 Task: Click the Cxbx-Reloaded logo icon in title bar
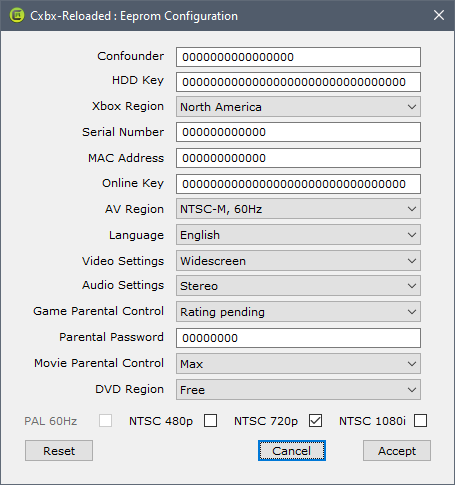pyautogui.click(x=17, y=15)
